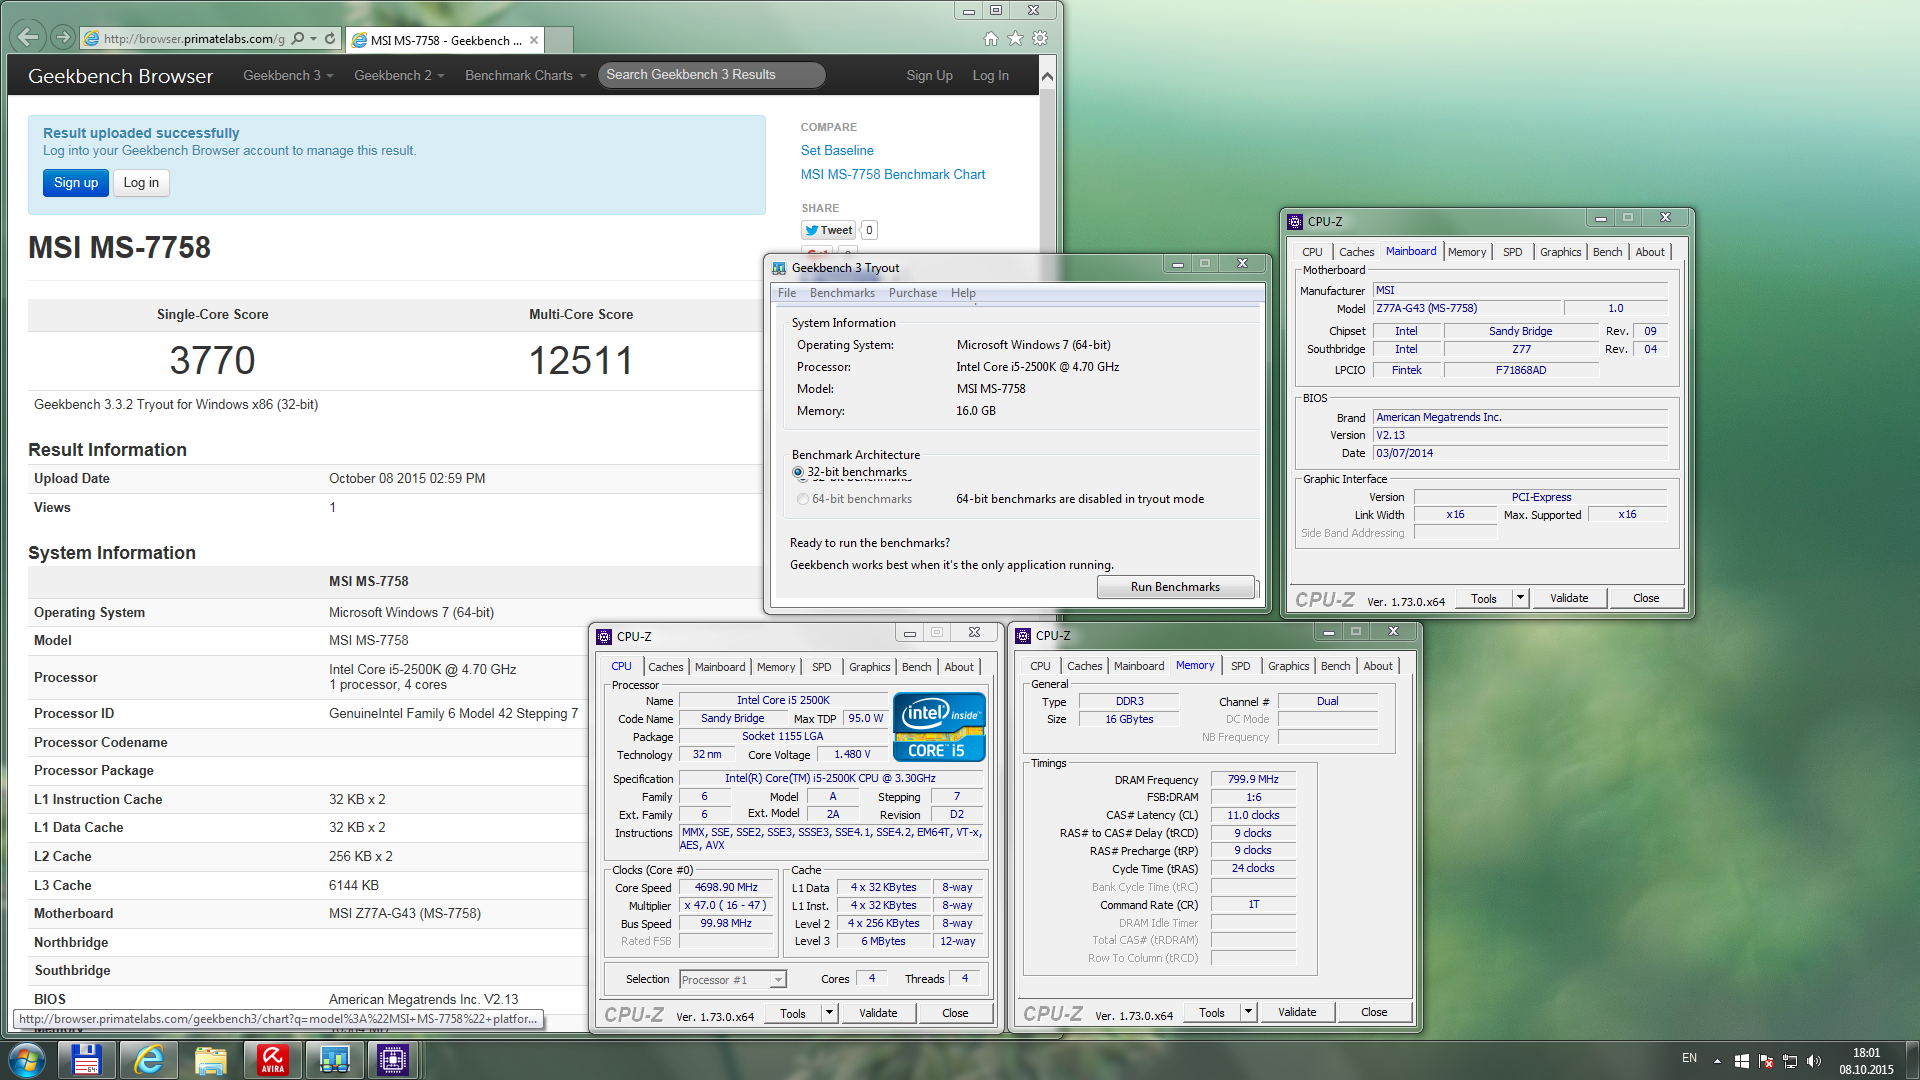Open address bar autocomplete dropdown arrow
The width and height of the screenshot is (1920, 1080).
pos(314,39)
